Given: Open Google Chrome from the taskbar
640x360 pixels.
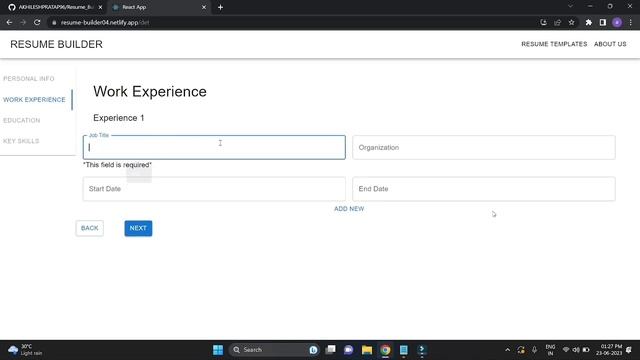Looking at the screenshot, I should pos(385,350).
